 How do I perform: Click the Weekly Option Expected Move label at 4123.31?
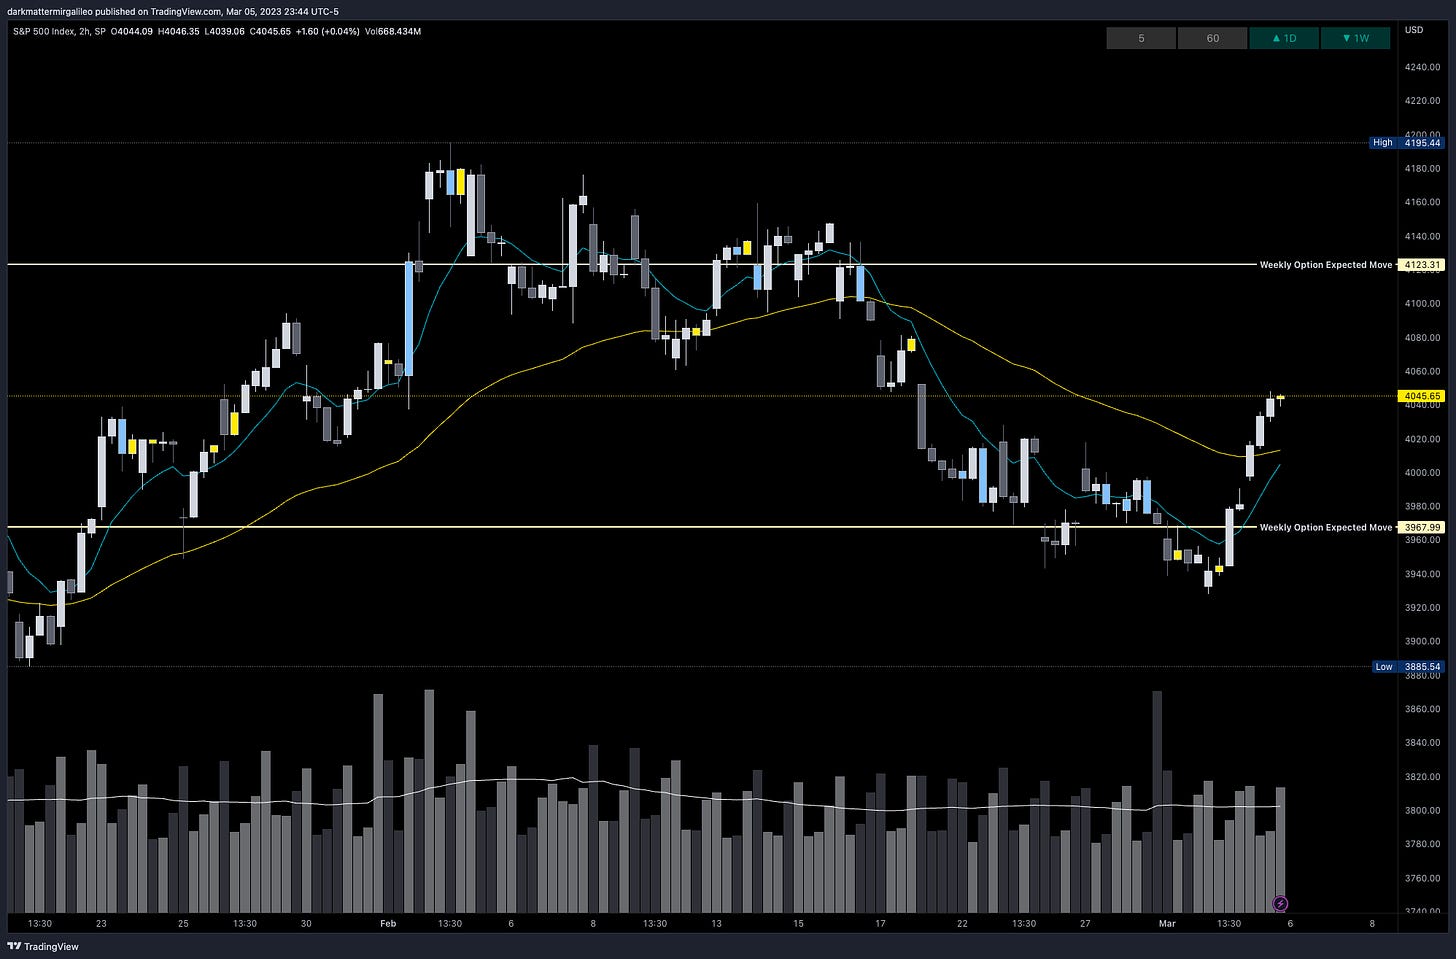[1325, 265]
